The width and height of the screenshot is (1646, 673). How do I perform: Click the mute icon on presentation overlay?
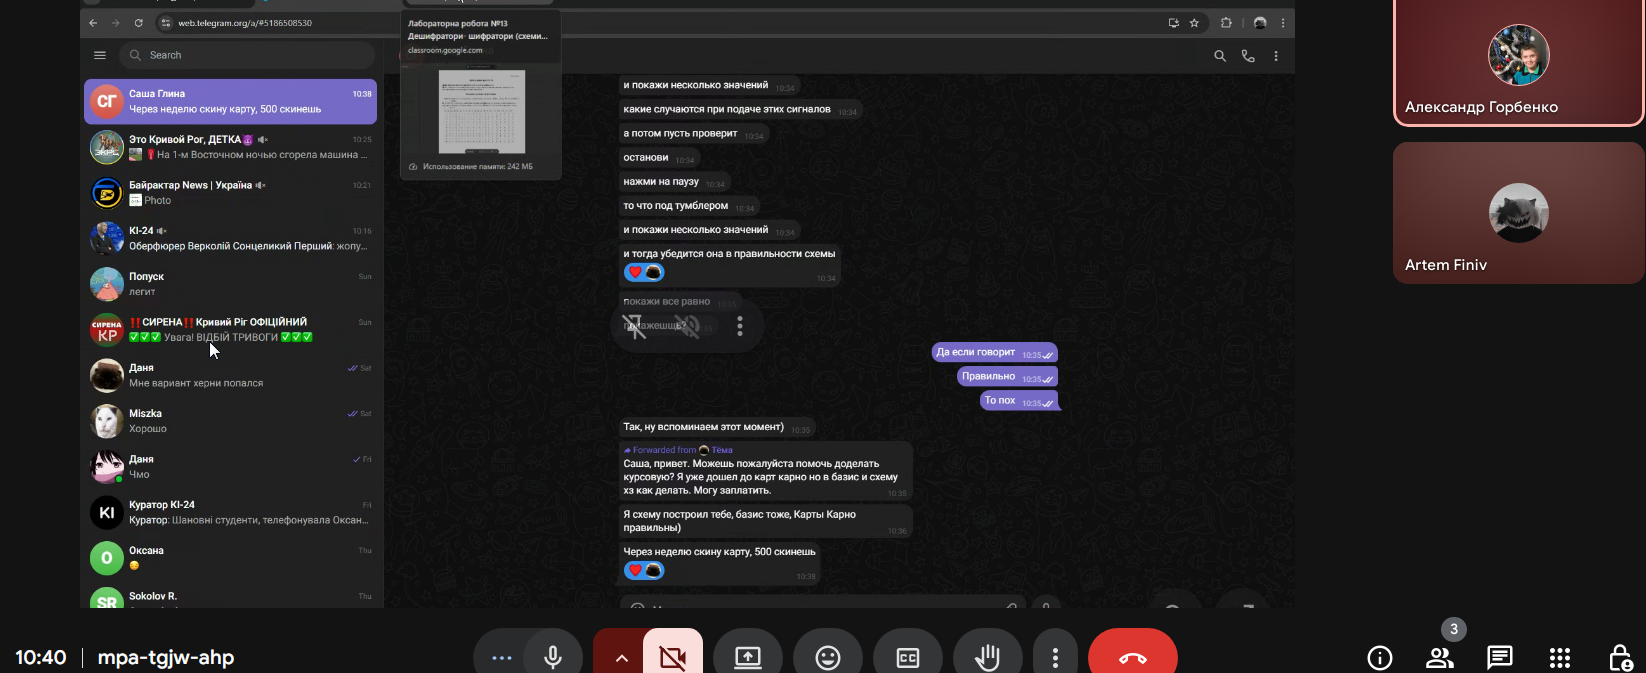pyautogui.click(x=687, y=326)
